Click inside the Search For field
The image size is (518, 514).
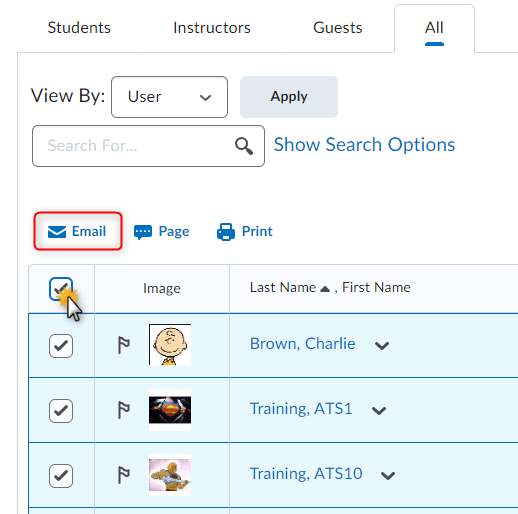148,146
